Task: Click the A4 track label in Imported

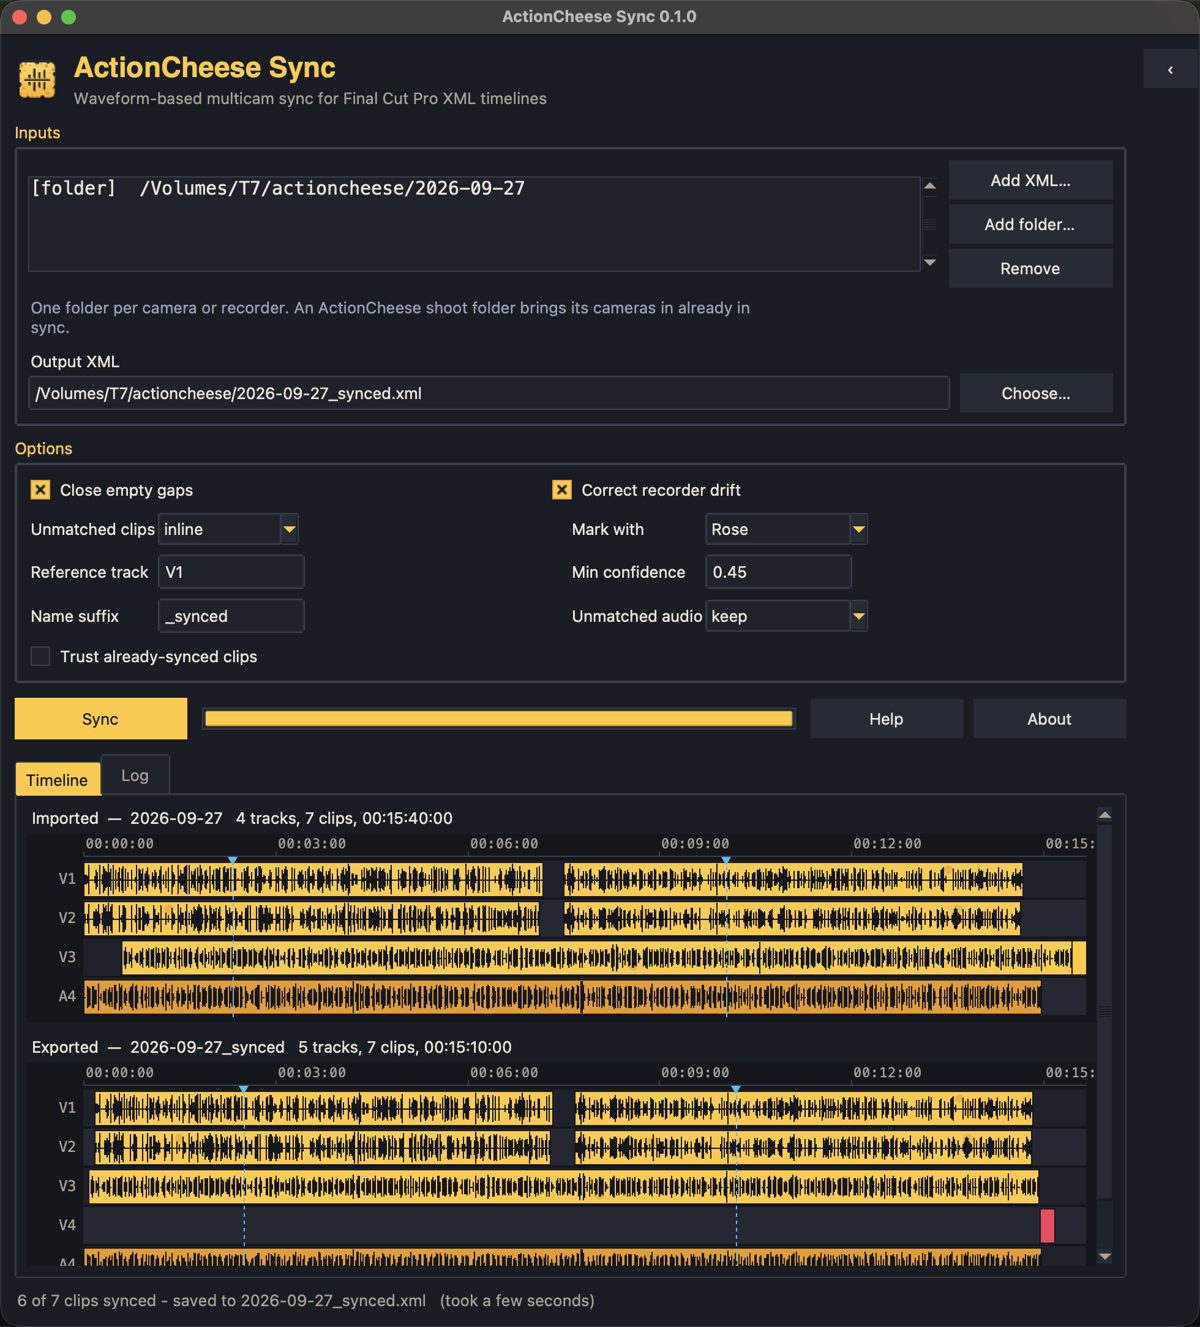Action: pos(67,996)
